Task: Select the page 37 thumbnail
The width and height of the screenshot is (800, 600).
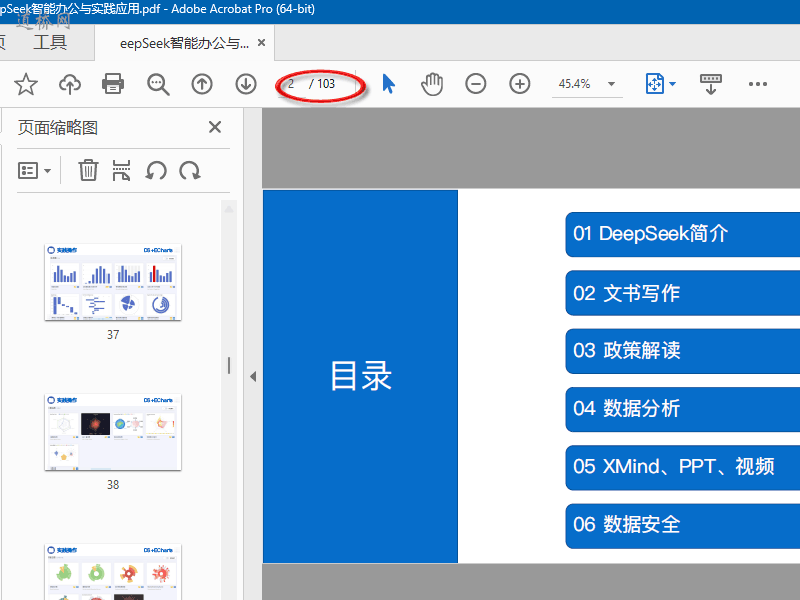Action: click(x=113, y=282)
